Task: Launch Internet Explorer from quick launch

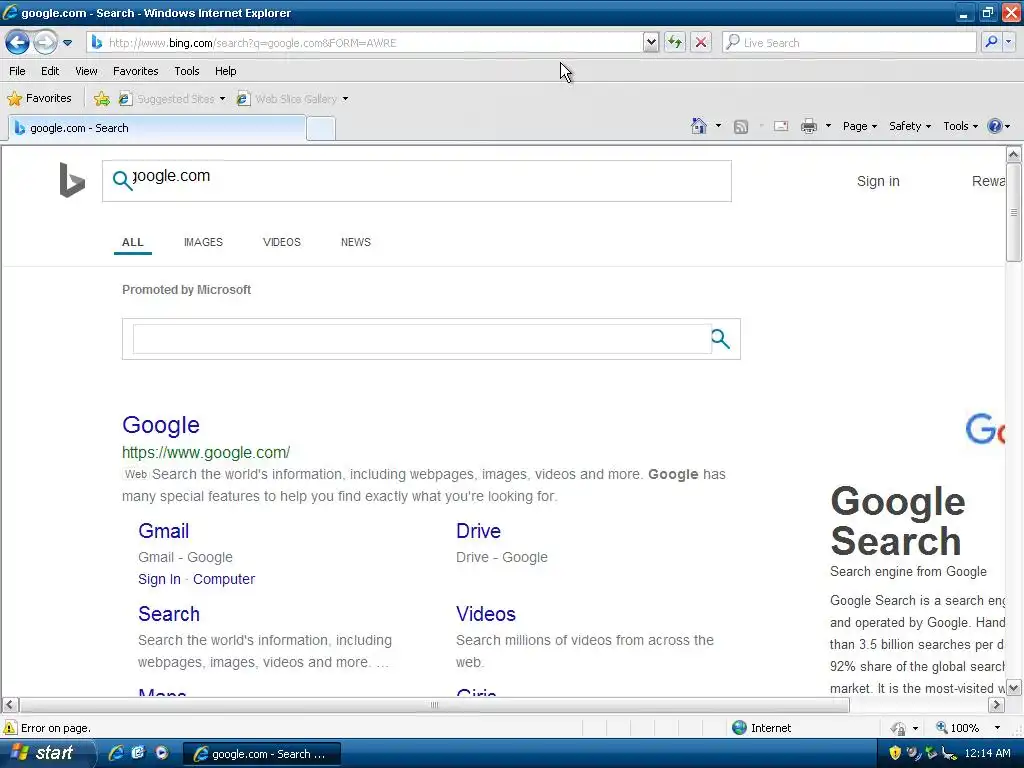Action: pos(116,753)
